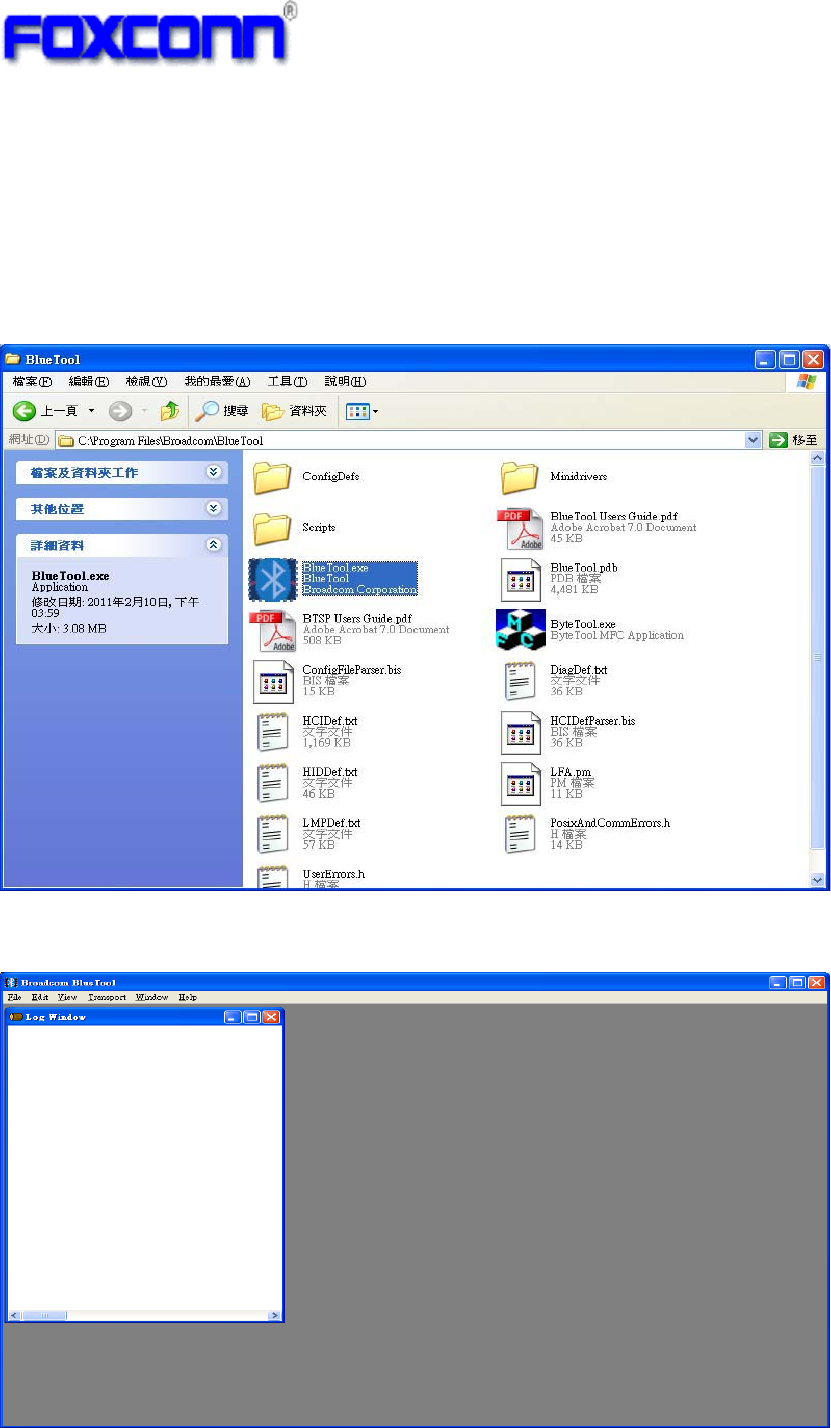Viewport: 831px width, 1428px height.
Task: Open the ConfigDefs folder icon
Action: click(272, 478)
